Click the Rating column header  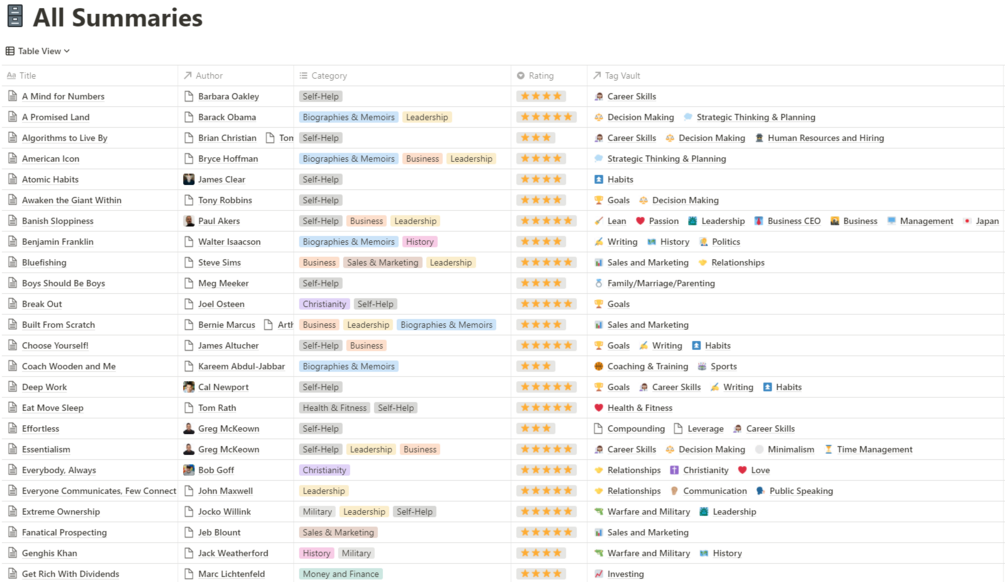click(535, 76)
